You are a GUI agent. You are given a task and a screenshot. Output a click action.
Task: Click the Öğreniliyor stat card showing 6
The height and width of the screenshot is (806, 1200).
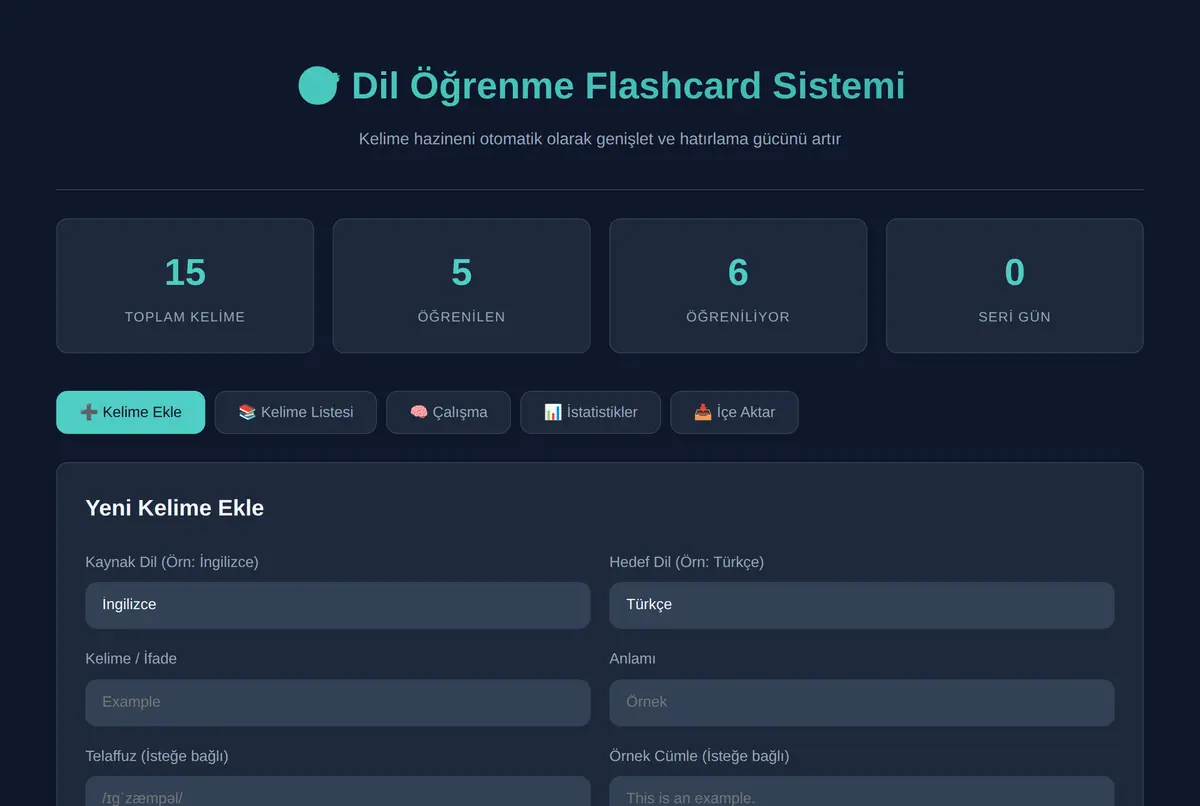click(738, 286)
